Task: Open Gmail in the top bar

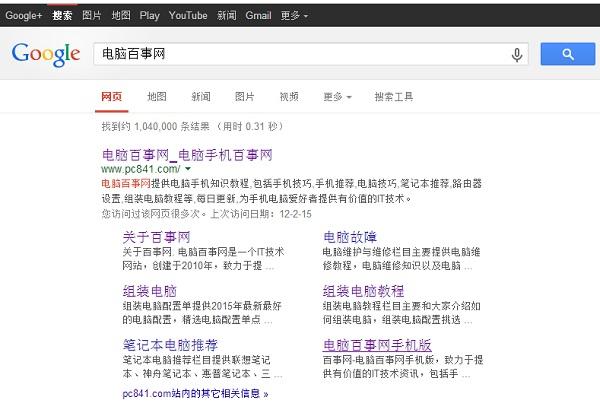Action: (258, 16)
